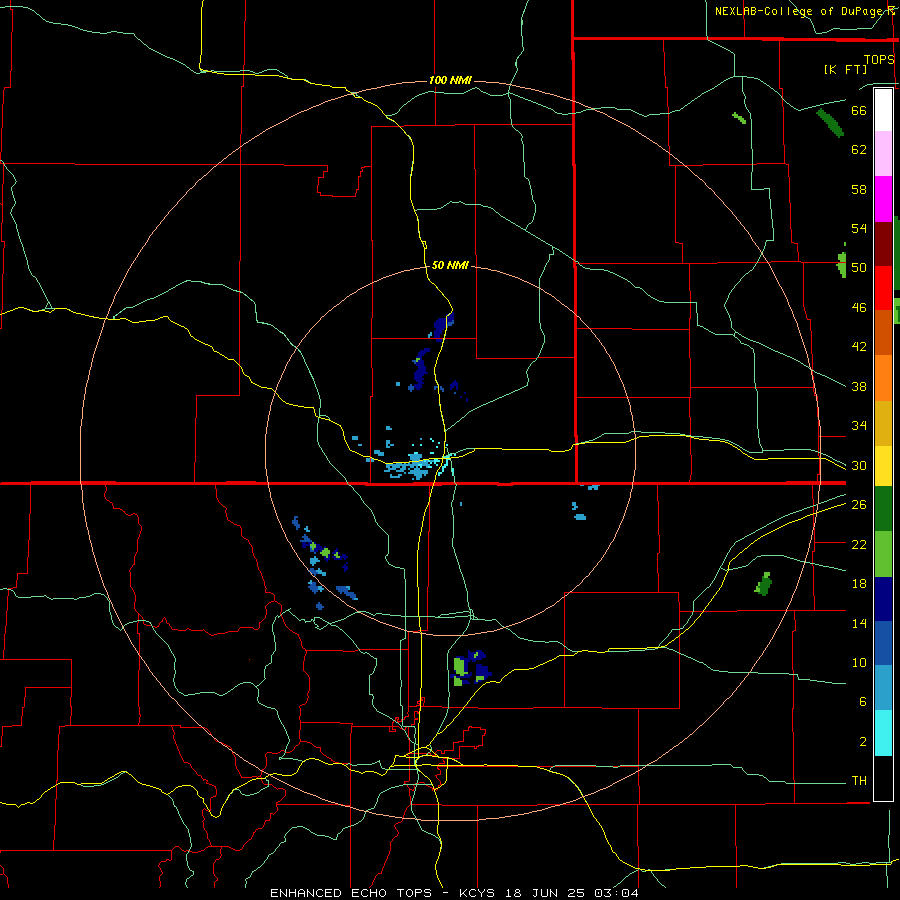Select the 46 scale label

(859, 308)
